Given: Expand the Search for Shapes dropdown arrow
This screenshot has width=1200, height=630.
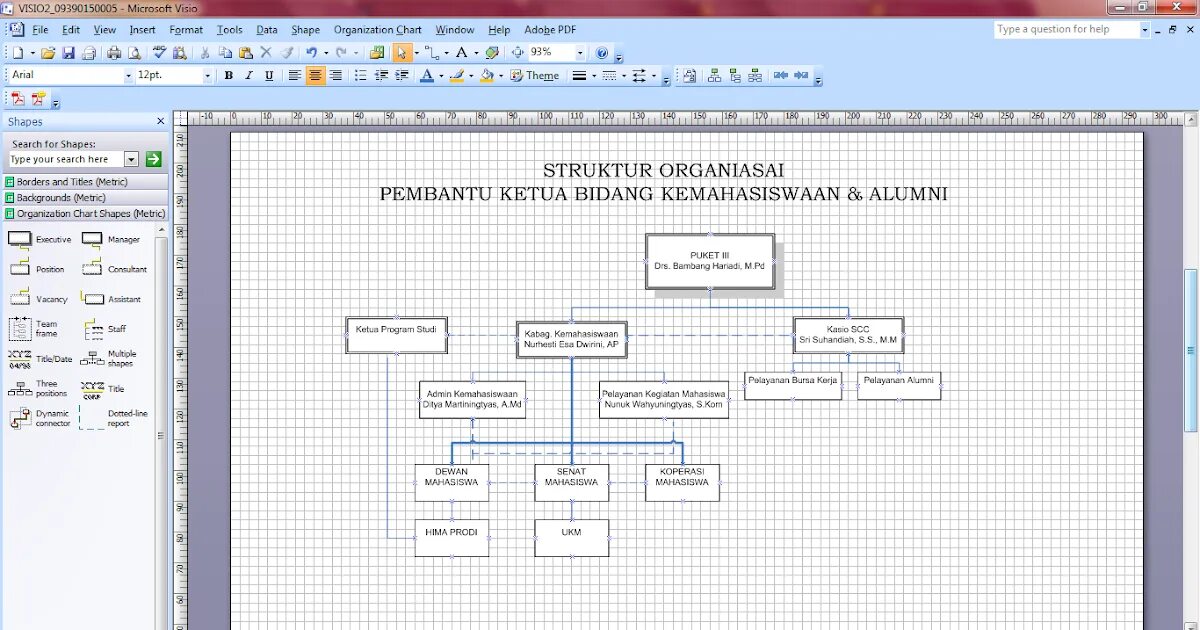Looking at the screenshot, I should [x=131, y=159].
